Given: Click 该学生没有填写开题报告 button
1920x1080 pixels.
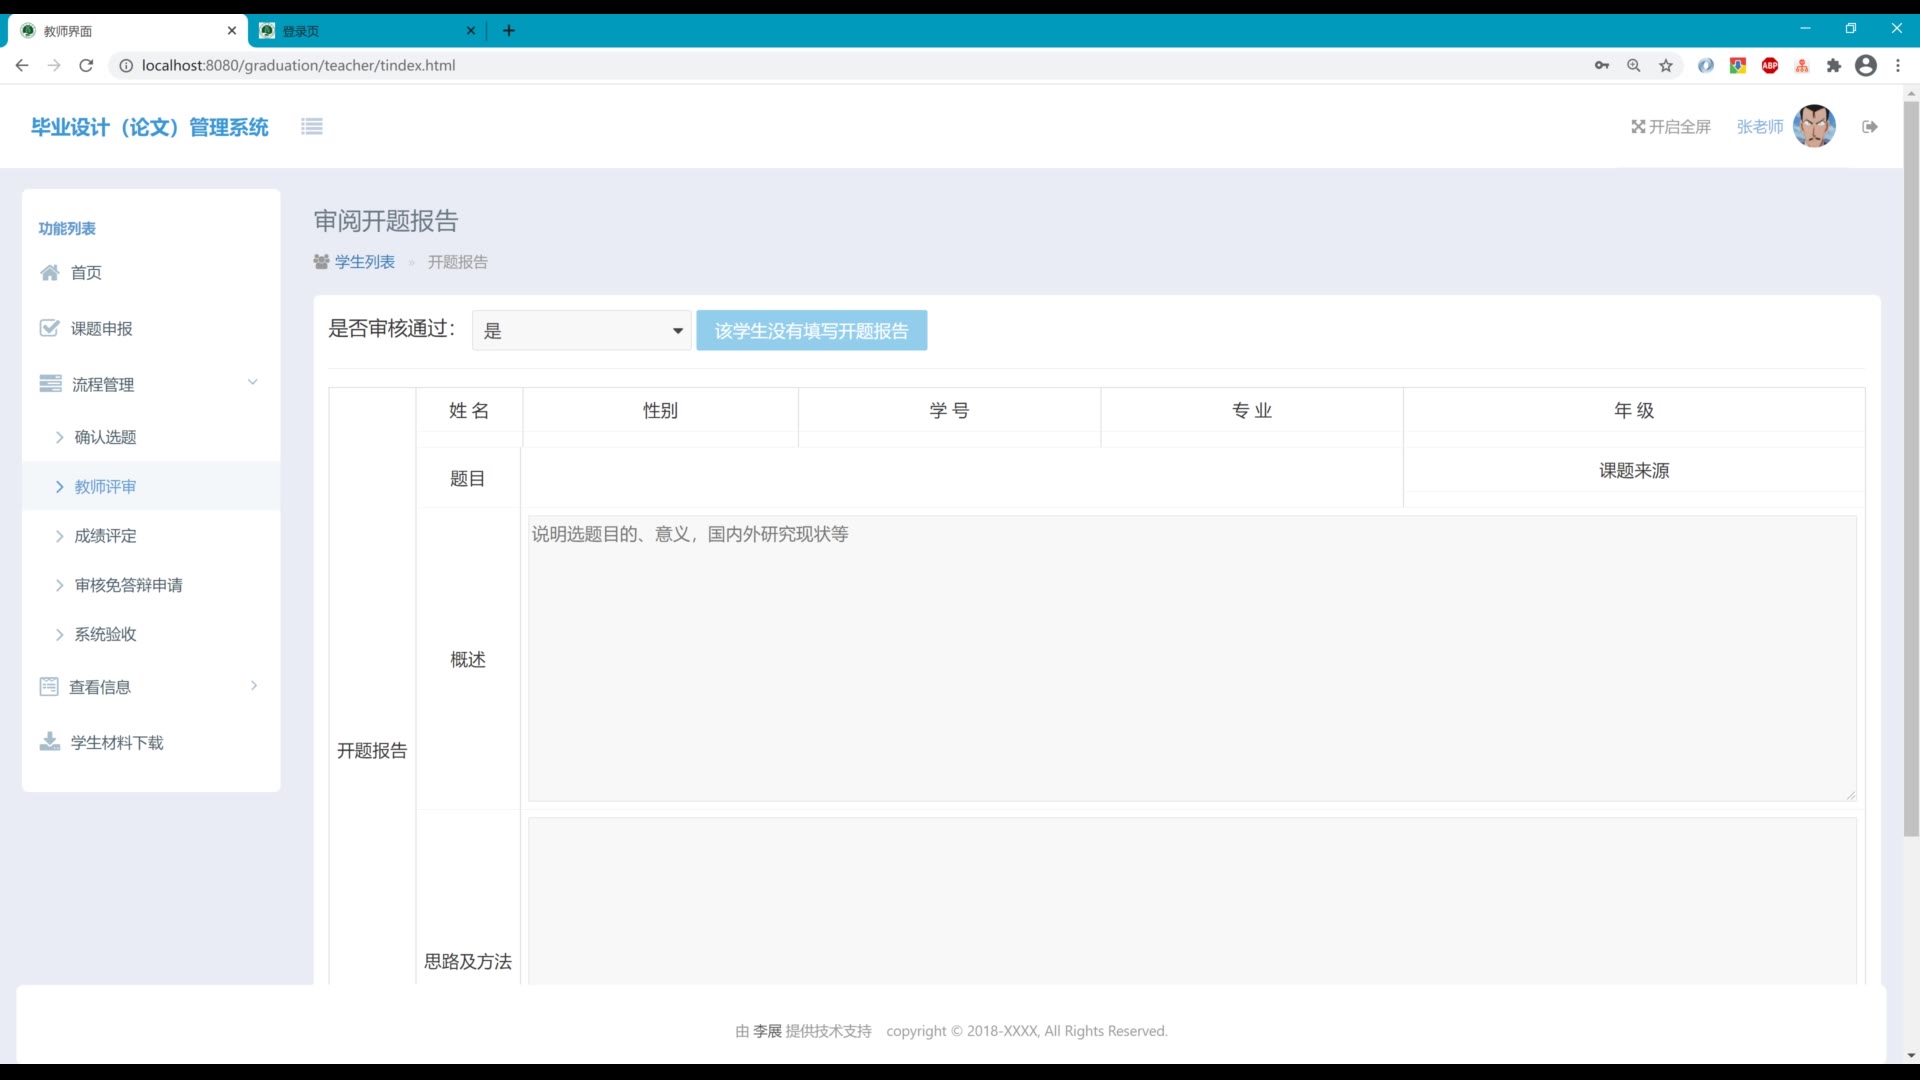Looking at the screenshot, I should click(811, 331).
